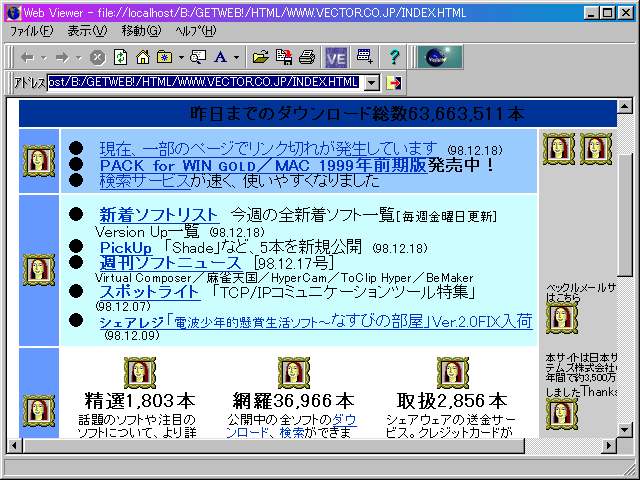The width and height of the screenshot is (640, 480).
Task: Open a file with the folder icon
Action: 260,57
